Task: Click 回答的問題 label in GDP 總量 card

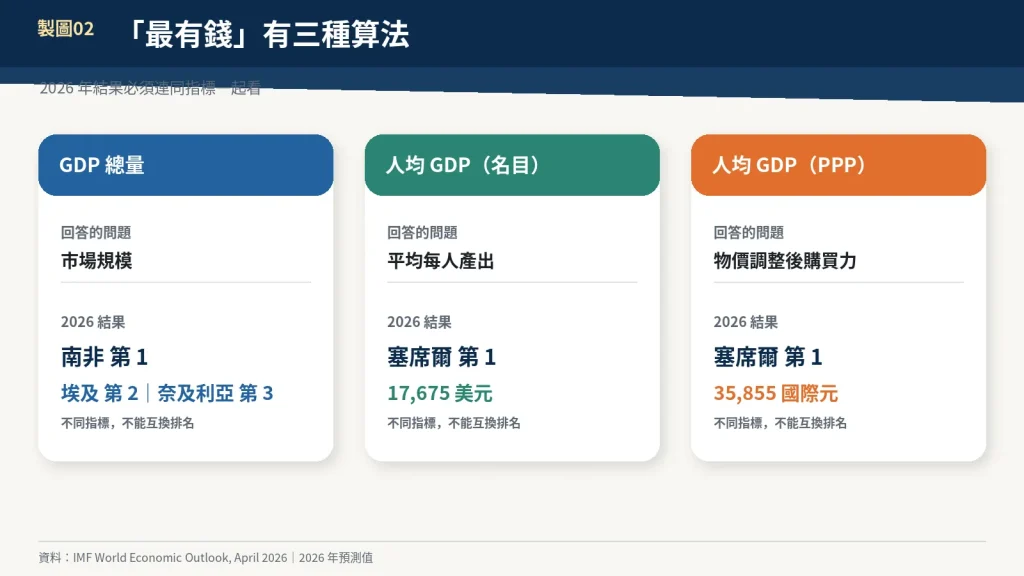Action: tap(96, 232)
